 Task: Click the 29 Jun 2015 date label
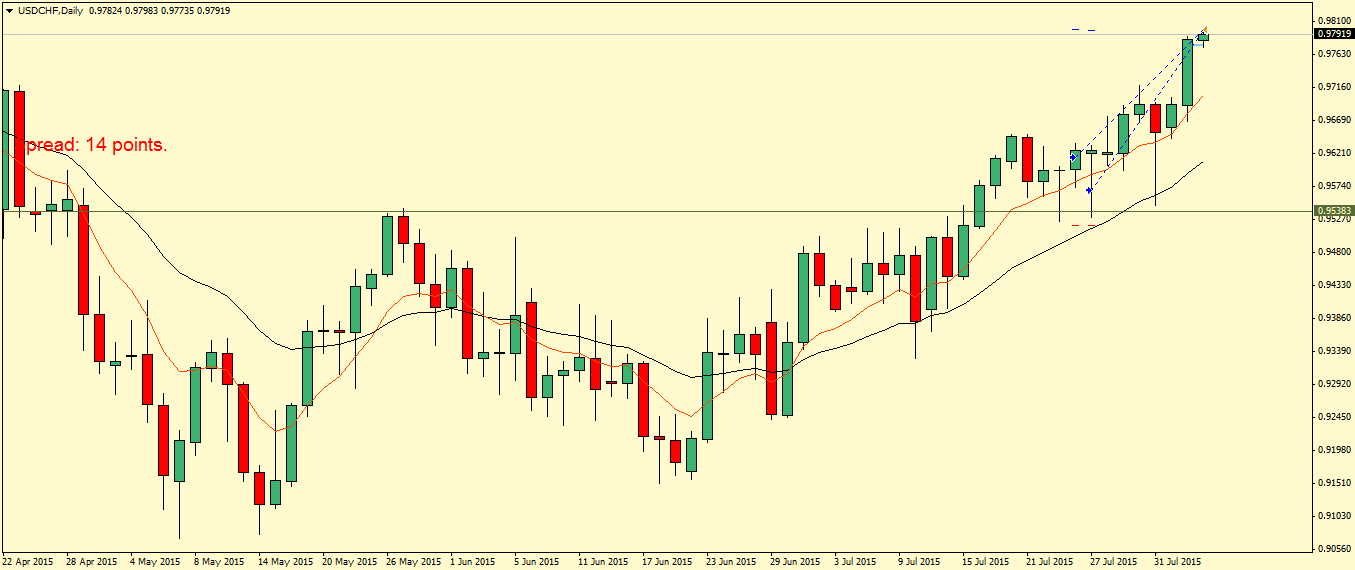click(x=796, y=562)
